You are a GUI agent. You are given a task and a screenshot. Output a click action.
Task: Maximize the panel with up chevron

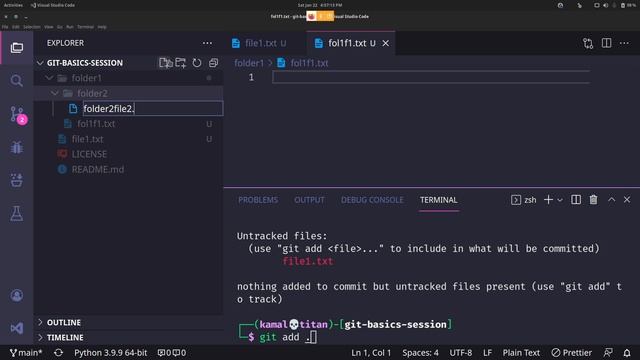click(x=611, y=200)
